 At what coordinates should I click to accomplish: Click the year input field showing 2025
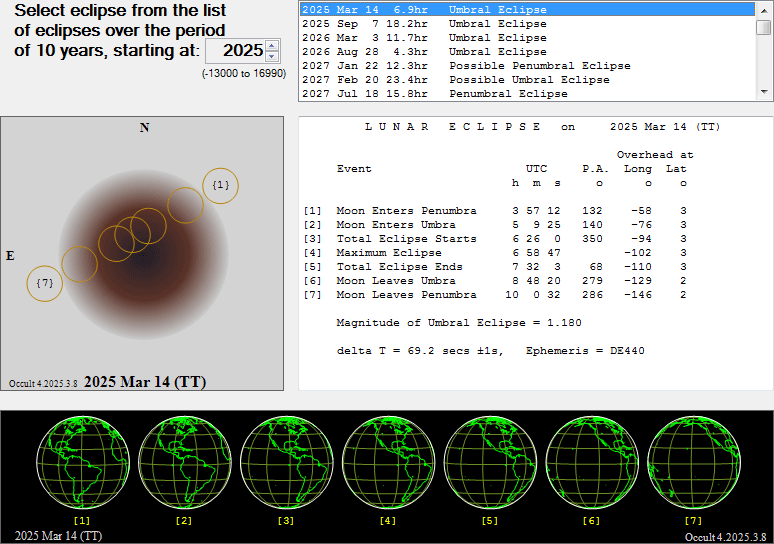pyautogui.click(x=242, y=51)
